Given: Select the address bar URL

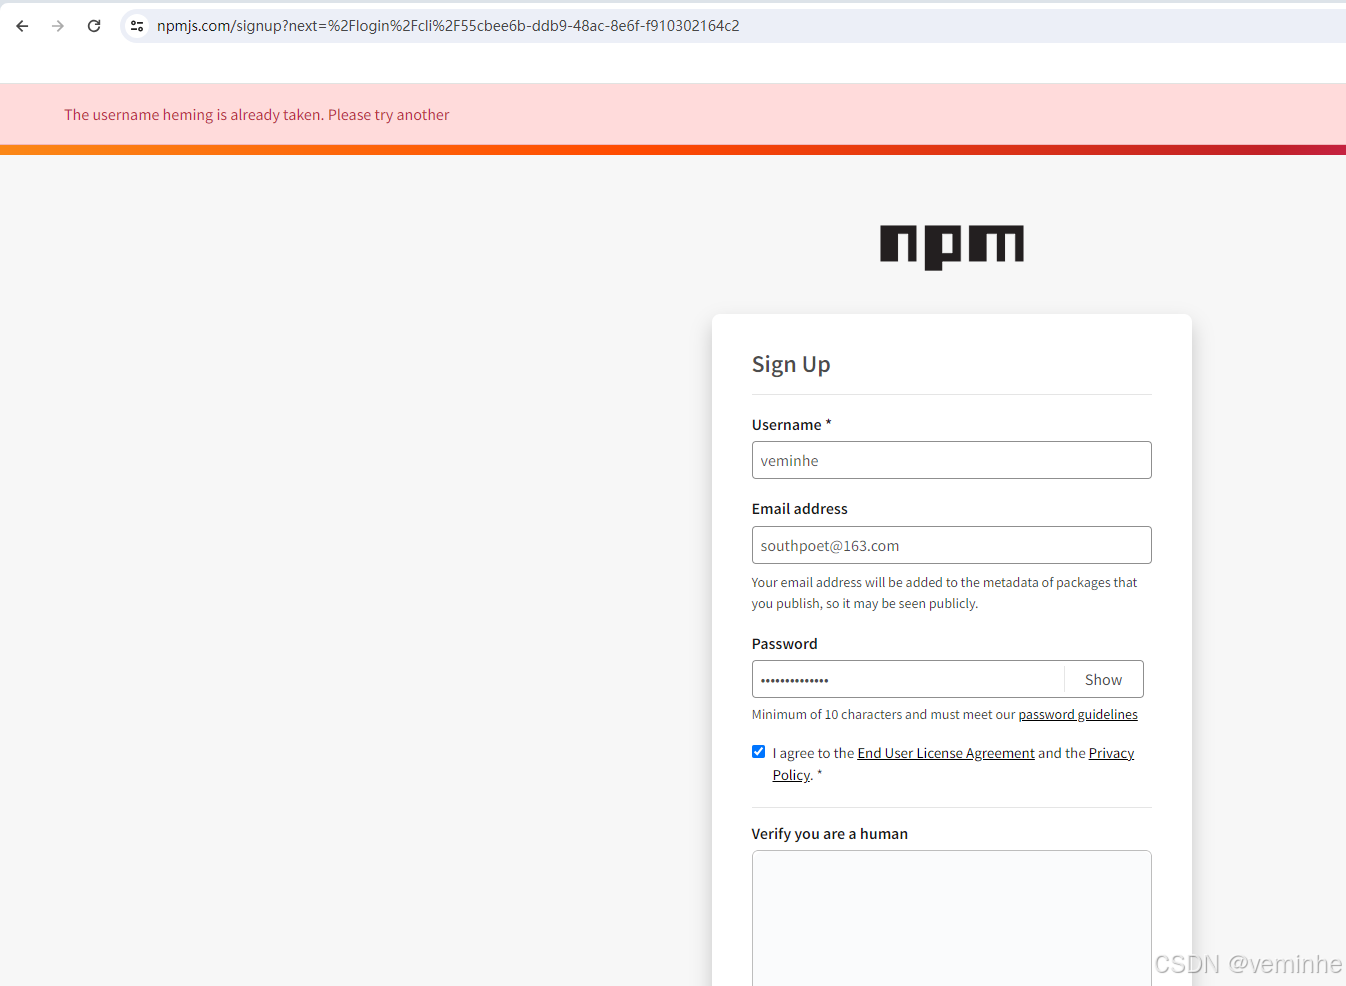Looking at the screenshot, I should click(x=448, y=26).
